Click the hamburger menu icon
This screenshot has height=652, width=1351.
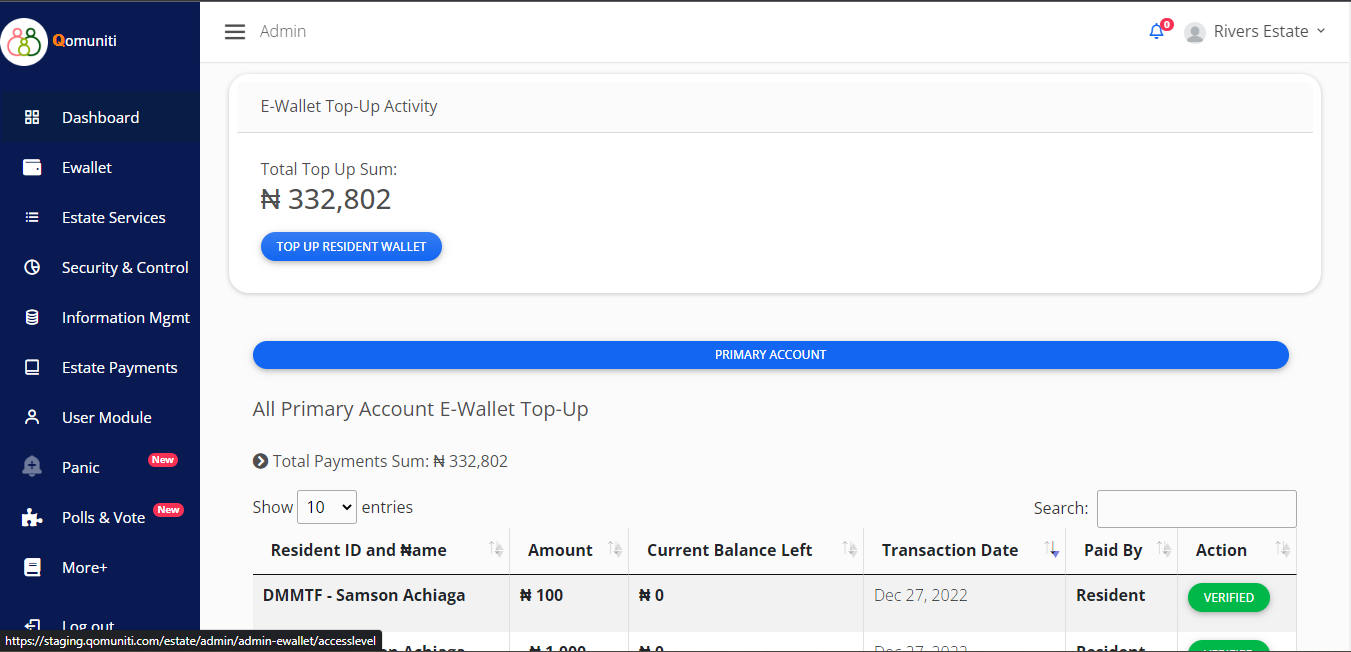pyautogui.click(x=235, y=32)
